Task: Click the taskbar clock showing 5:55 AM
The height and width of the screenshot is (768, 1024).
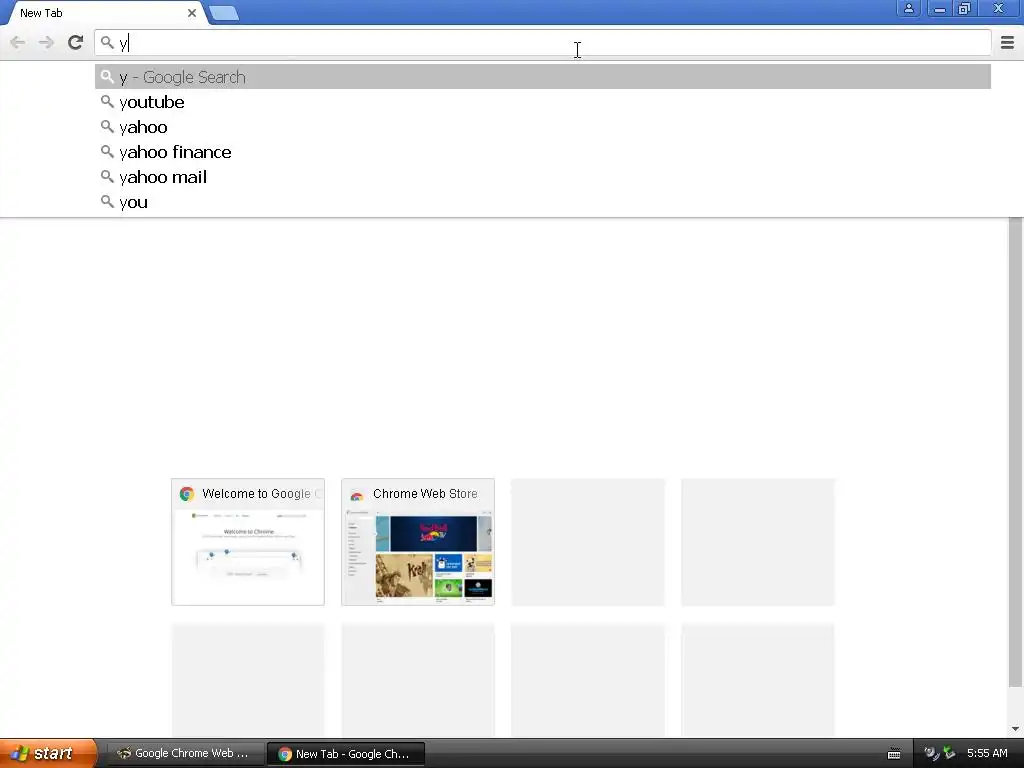Action: (987, 753)
